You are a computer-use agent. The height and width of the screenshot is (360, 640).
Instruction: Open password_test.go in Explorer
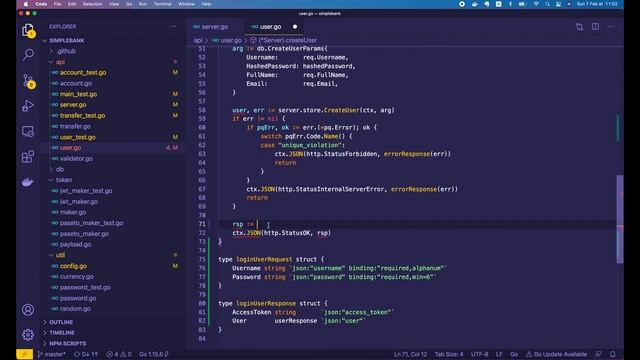click(85, 287)
